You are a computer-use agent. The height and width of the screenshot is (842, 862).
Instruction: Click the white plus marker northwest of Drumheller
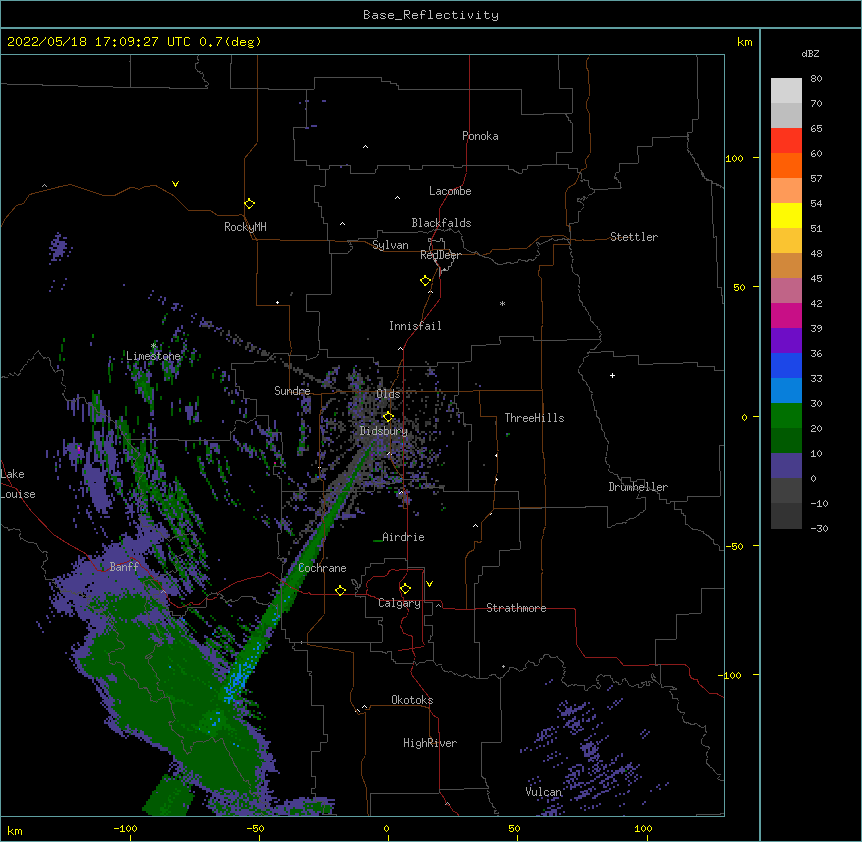612,375
